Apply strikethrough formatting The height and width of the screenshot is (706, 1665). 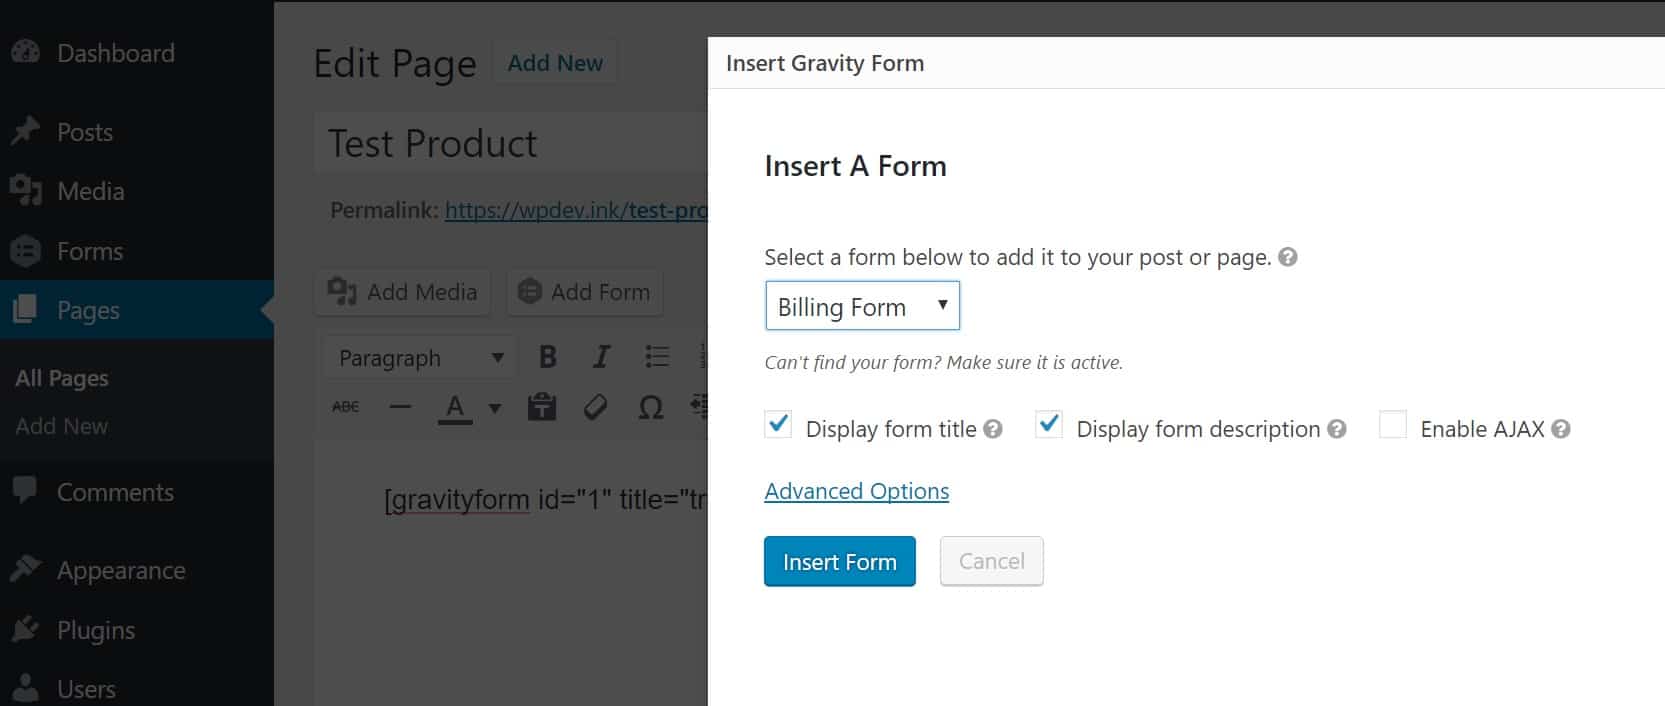pos(344,406)
